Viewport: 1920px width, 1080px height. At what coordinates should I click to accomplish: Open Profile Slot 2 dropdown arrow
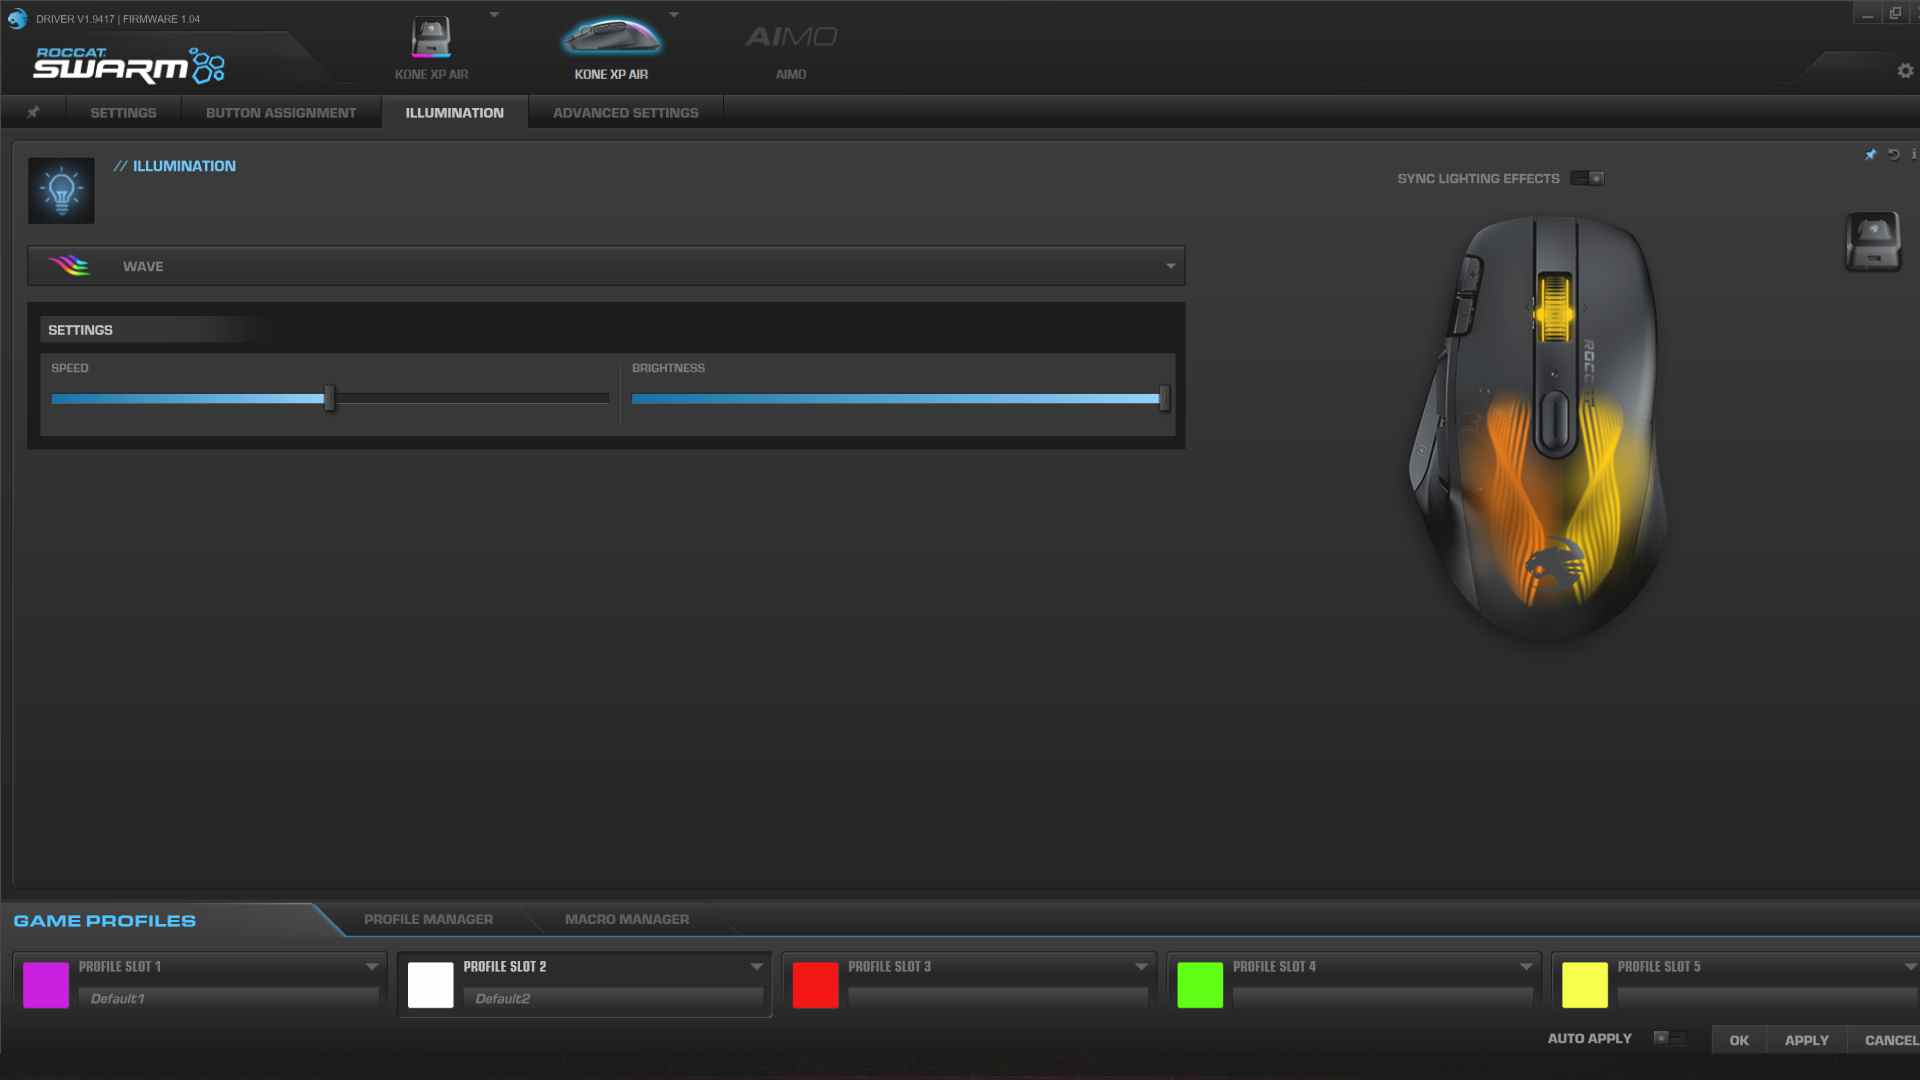coord(756,967)
